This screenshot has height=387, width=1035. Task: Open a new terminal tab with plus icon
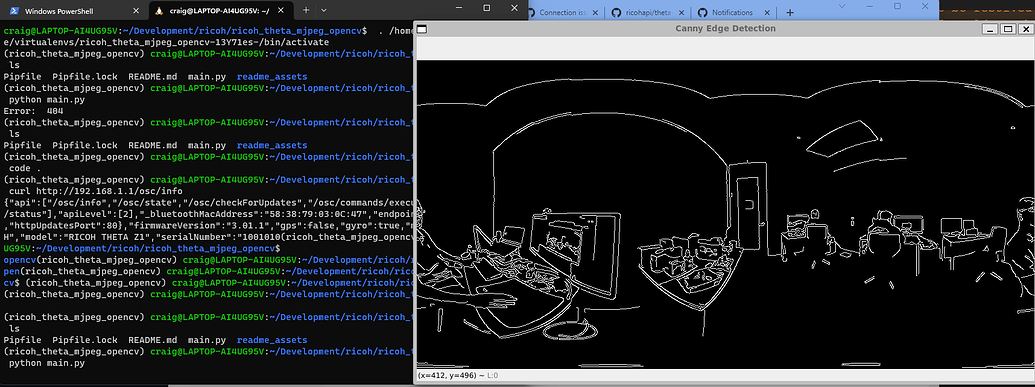(306, 11)
